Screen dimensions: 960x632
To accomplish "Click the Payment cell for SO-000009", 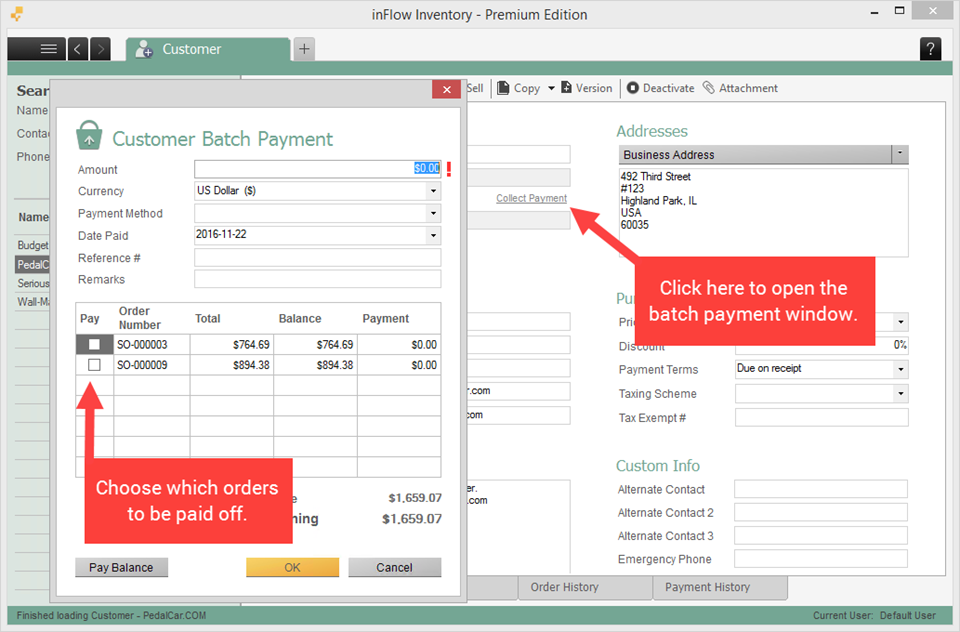I will 399,365.
